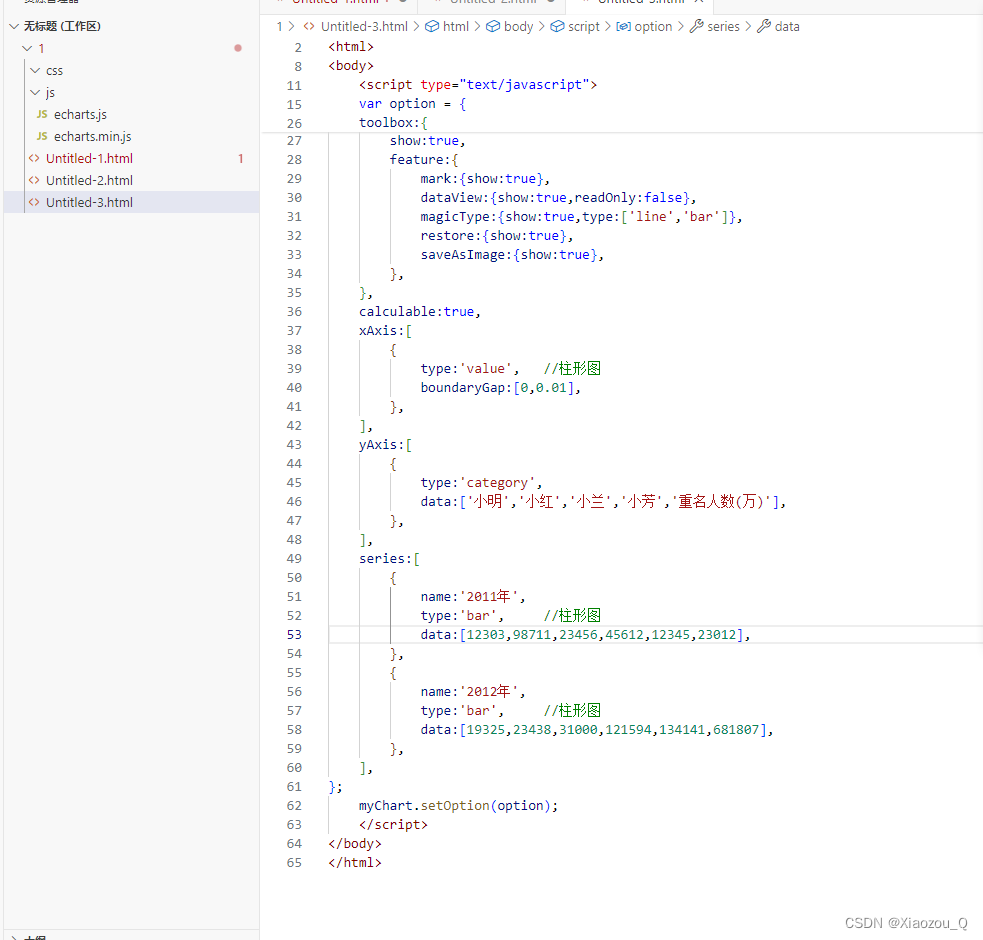Click the option breadcrumb segment
This screenshot has height=940, width=983.
click(x=653, y=26)
